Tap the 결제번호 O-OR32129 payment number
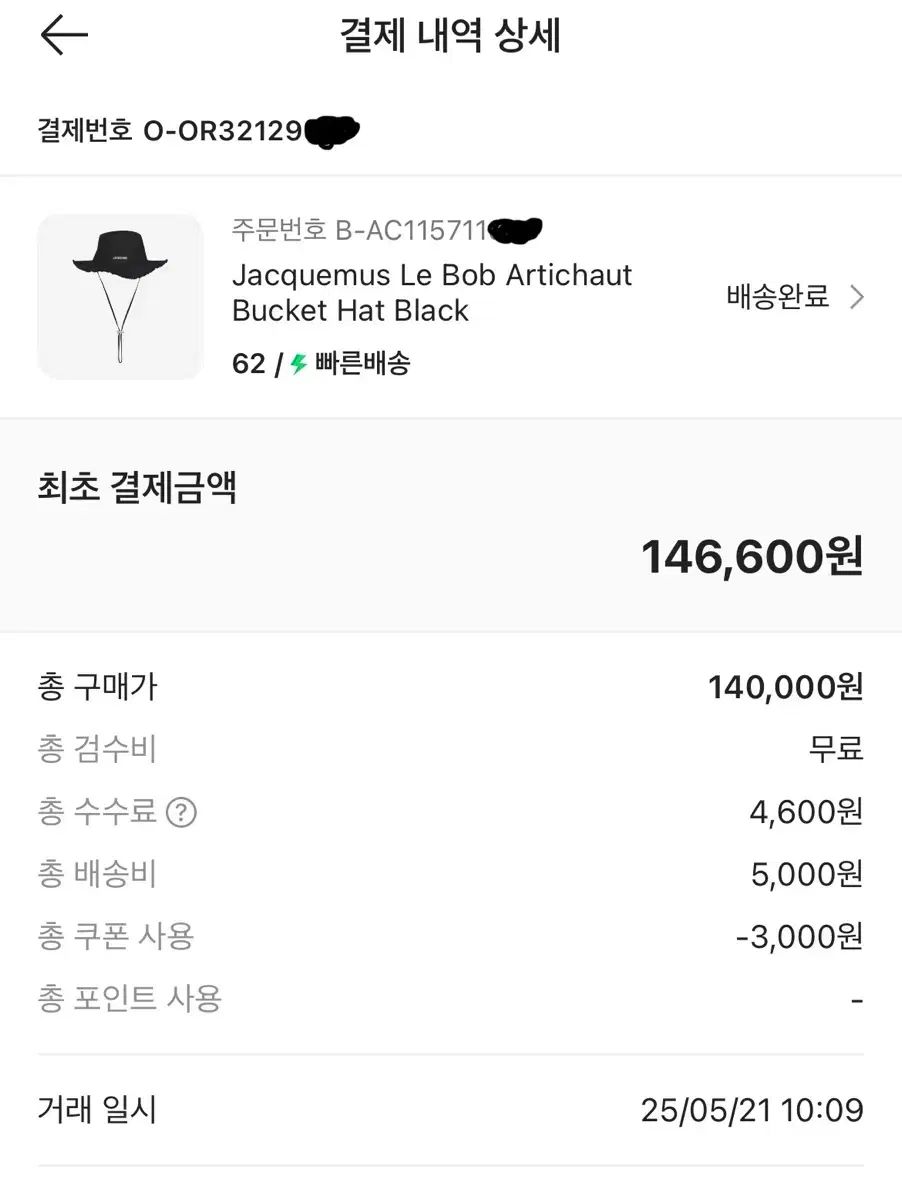Screen dimensions: 902x1200 (198, 130)
